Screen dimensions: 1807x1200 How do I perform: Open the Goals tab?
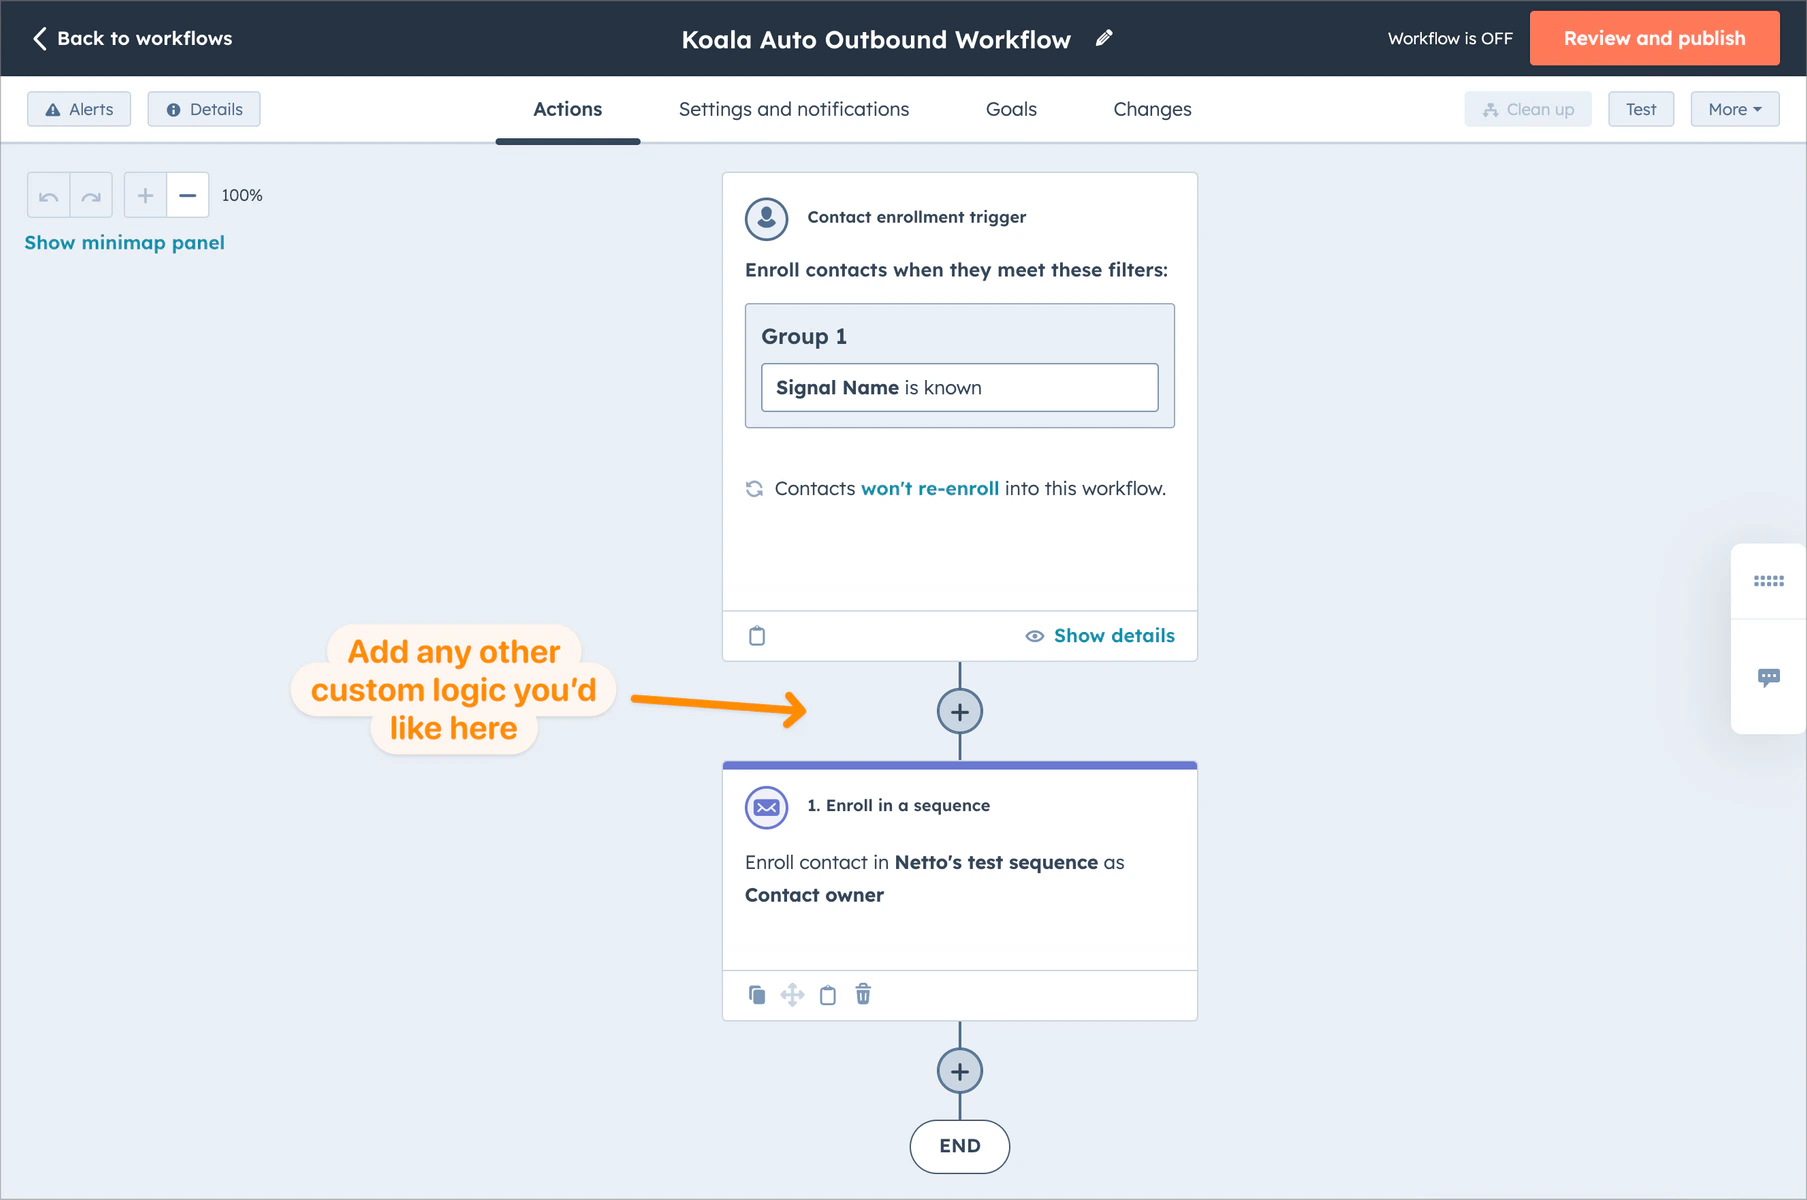[1010, 109]
